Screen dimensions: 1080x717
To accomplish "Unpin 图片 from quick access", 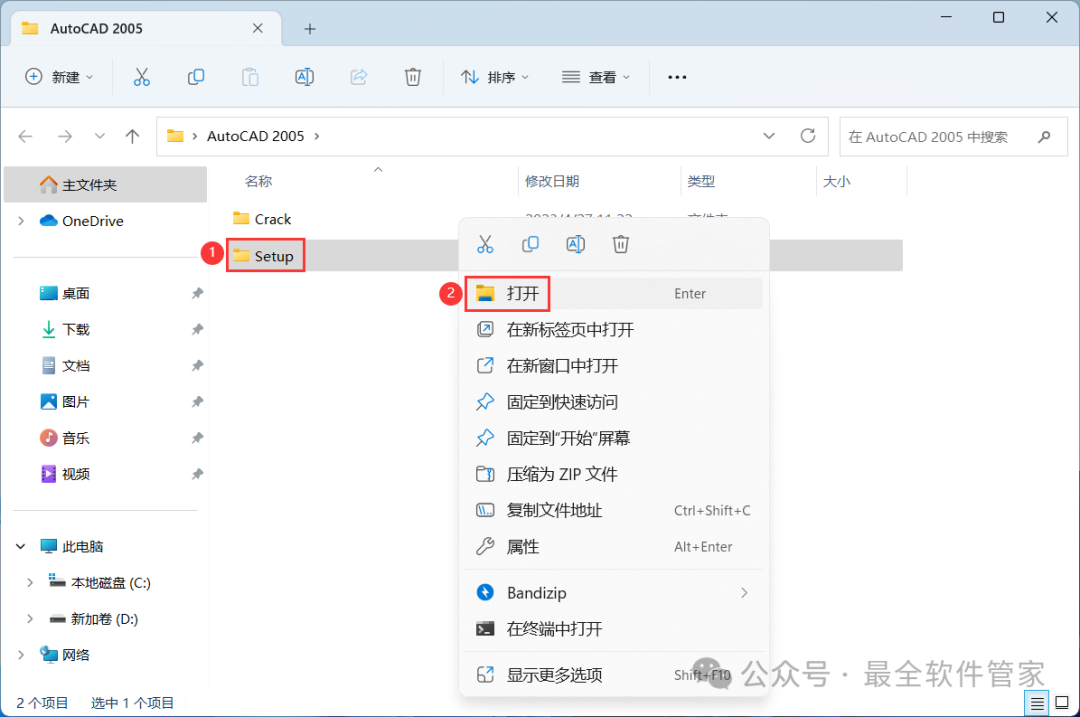I will (x=198, y=402).
